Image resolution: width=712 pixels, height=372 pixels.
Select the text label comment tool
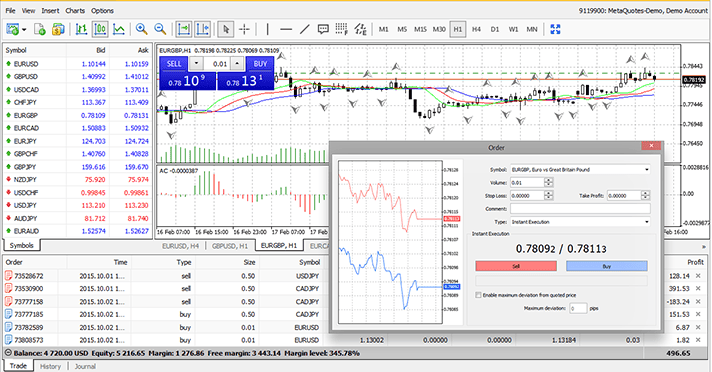323,30
